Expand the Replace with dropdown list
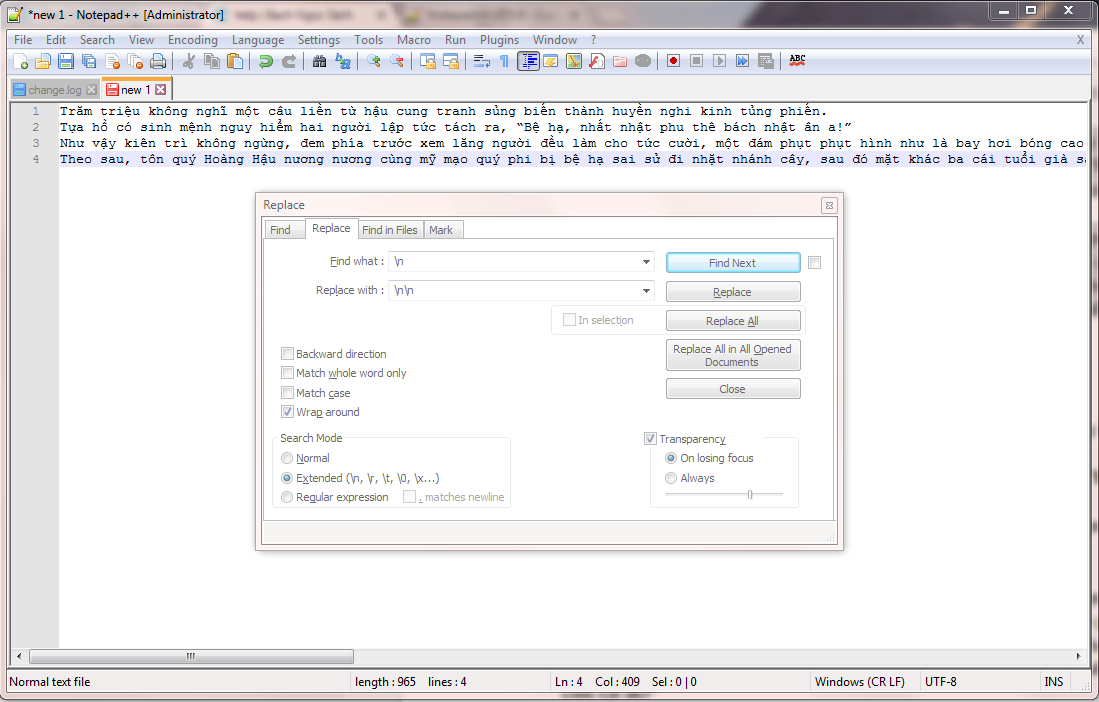The height and width of the screenshot is (702, 1099). 646,291
